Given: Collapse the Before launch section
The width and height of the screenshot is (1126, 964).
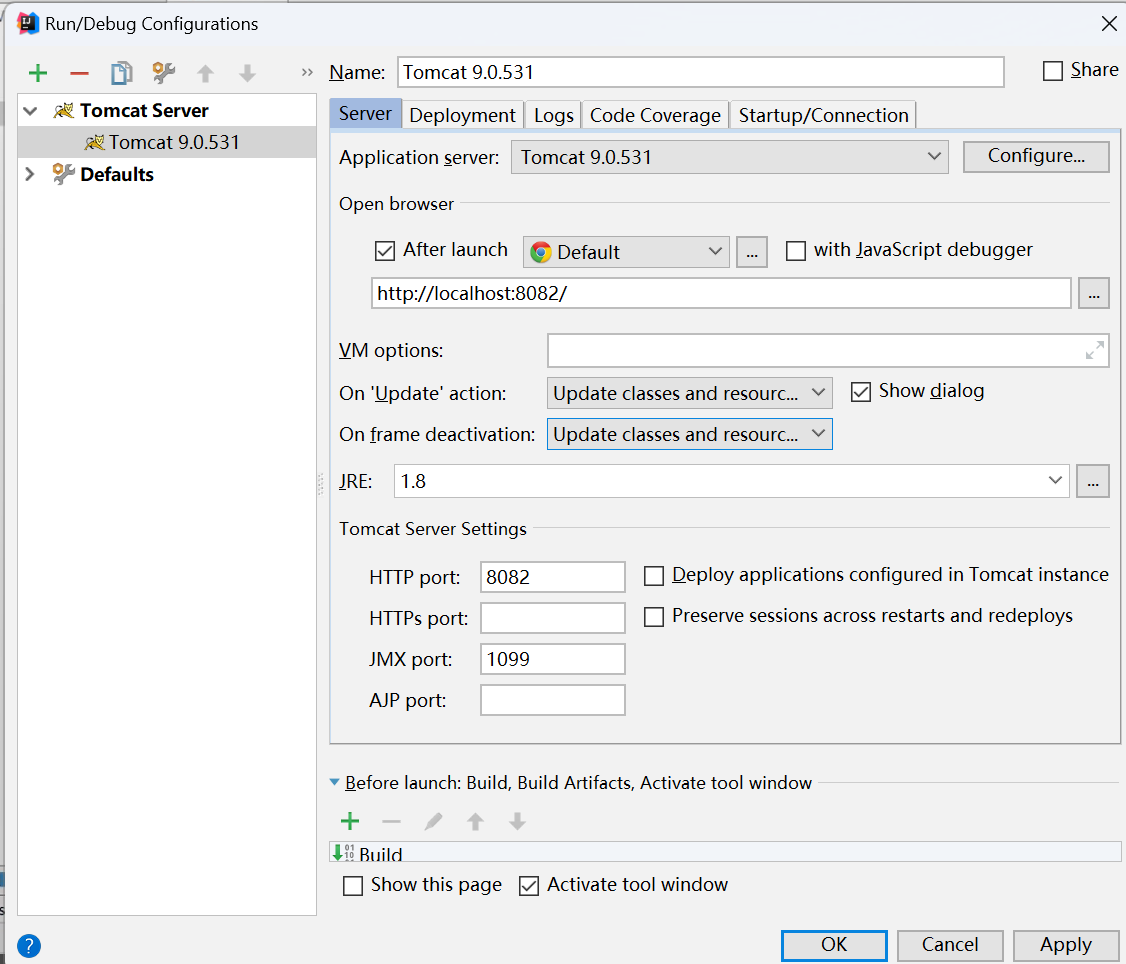Looking at the screenshot, I should pos(335,782).
